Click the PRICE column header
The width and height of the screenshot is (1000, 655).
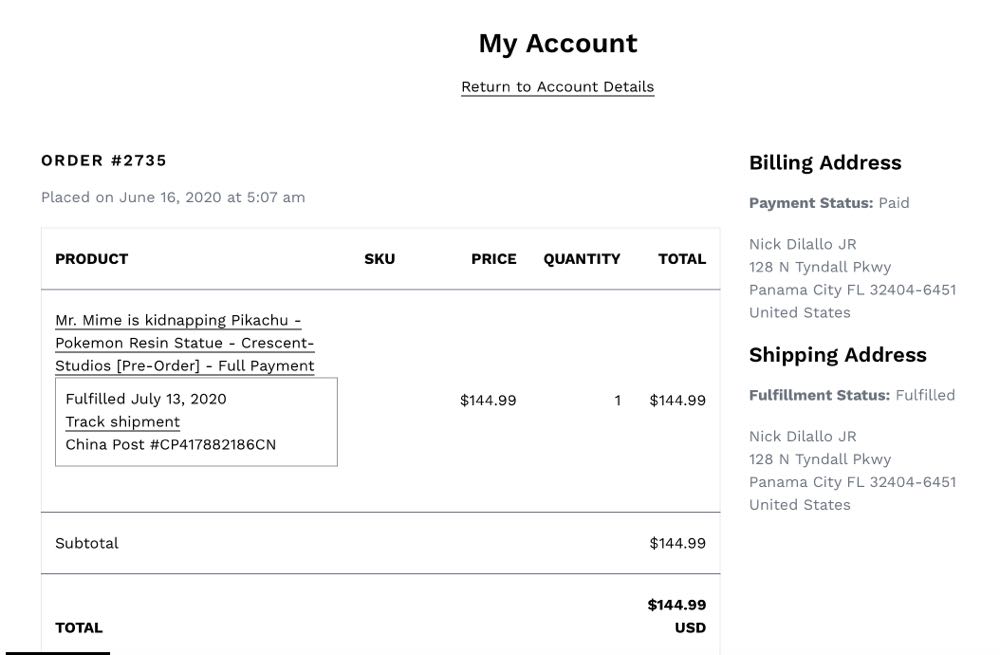point(494,259)
